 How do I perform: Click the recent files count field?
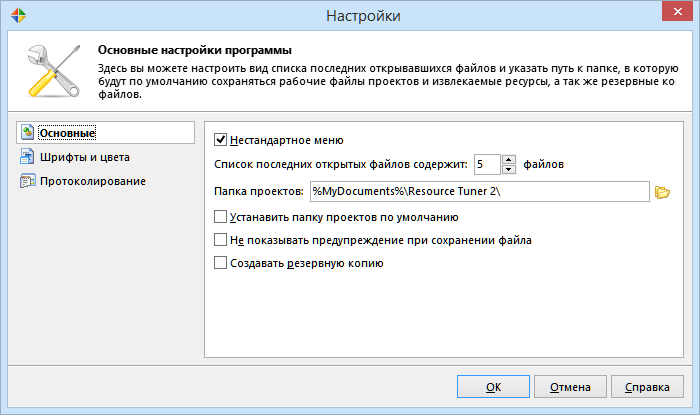[x=487, y=164]
